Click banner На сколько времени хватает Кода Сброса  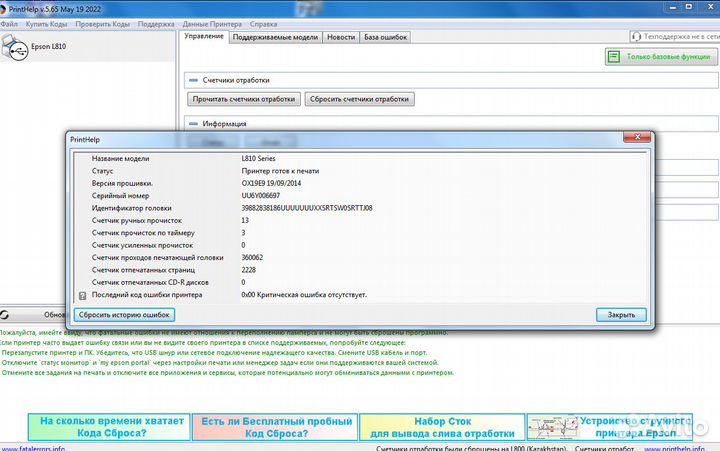coord(109,427)
